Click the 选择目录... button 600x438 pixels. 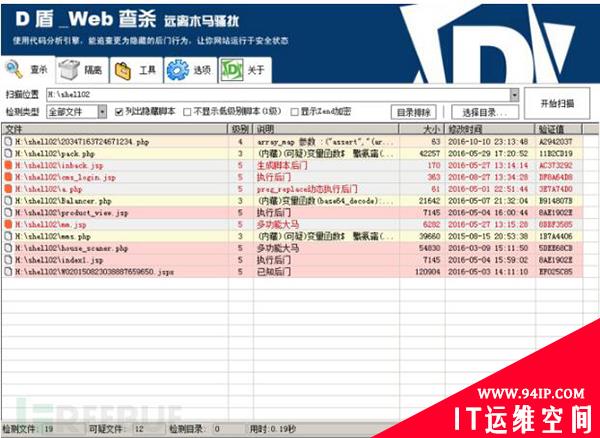tap(485, 112)
